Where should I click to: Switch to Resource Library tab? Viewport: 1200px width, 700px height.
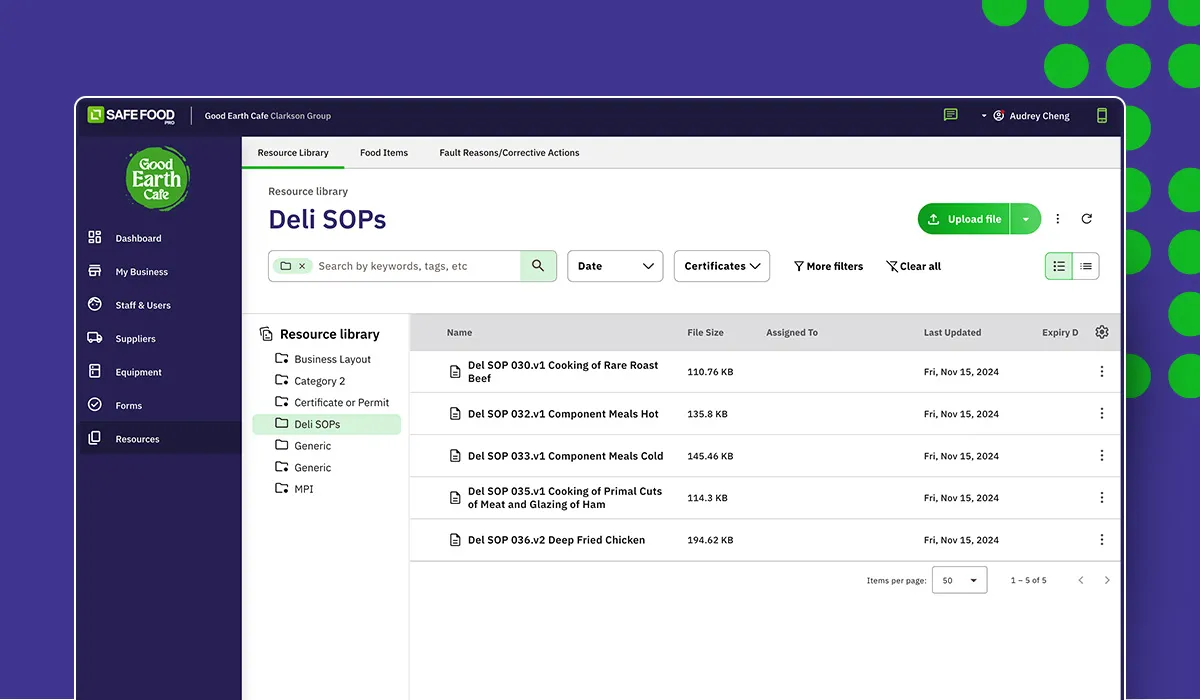pyautogui.click(x=293, y=153)
